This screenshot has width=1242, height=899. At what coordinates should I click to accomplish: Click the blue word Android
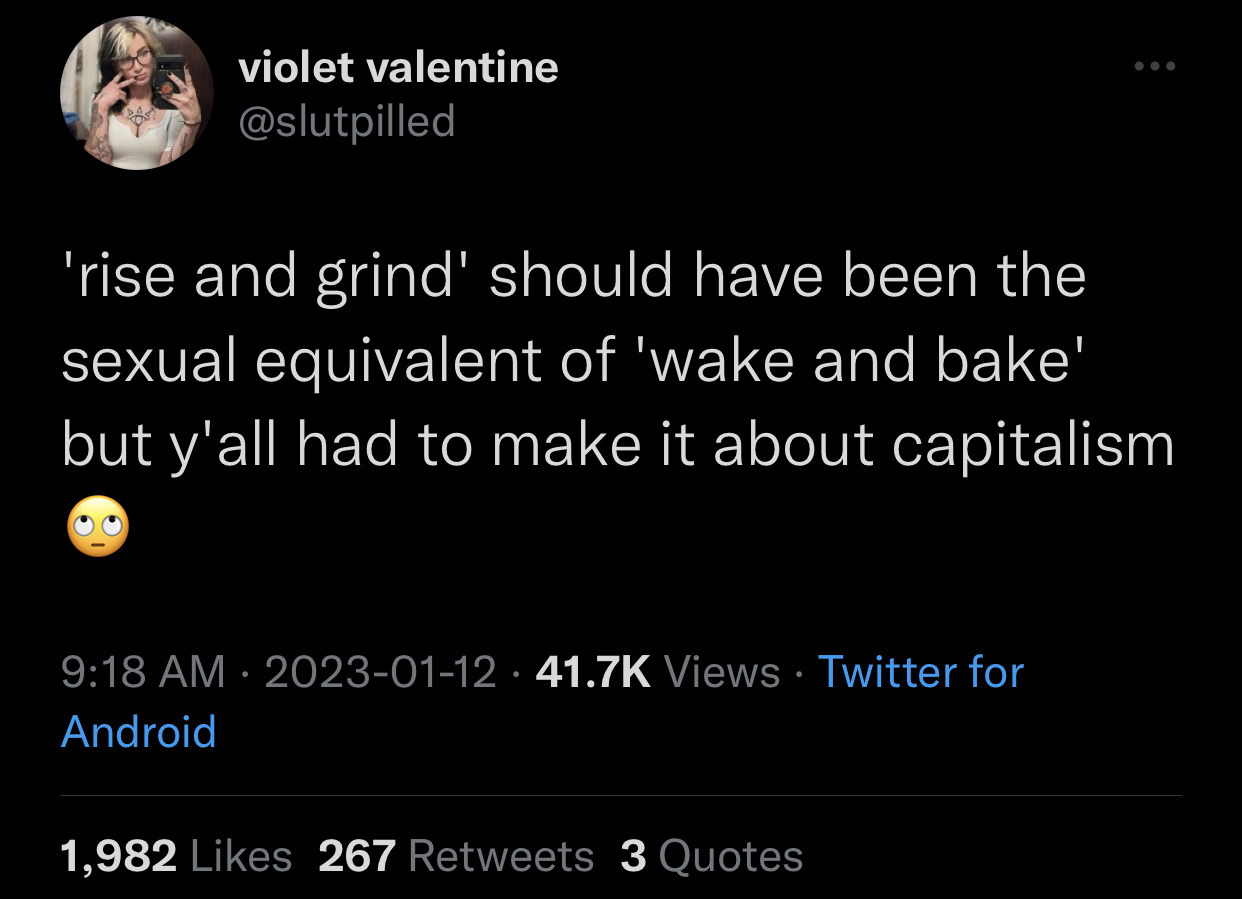139,731
